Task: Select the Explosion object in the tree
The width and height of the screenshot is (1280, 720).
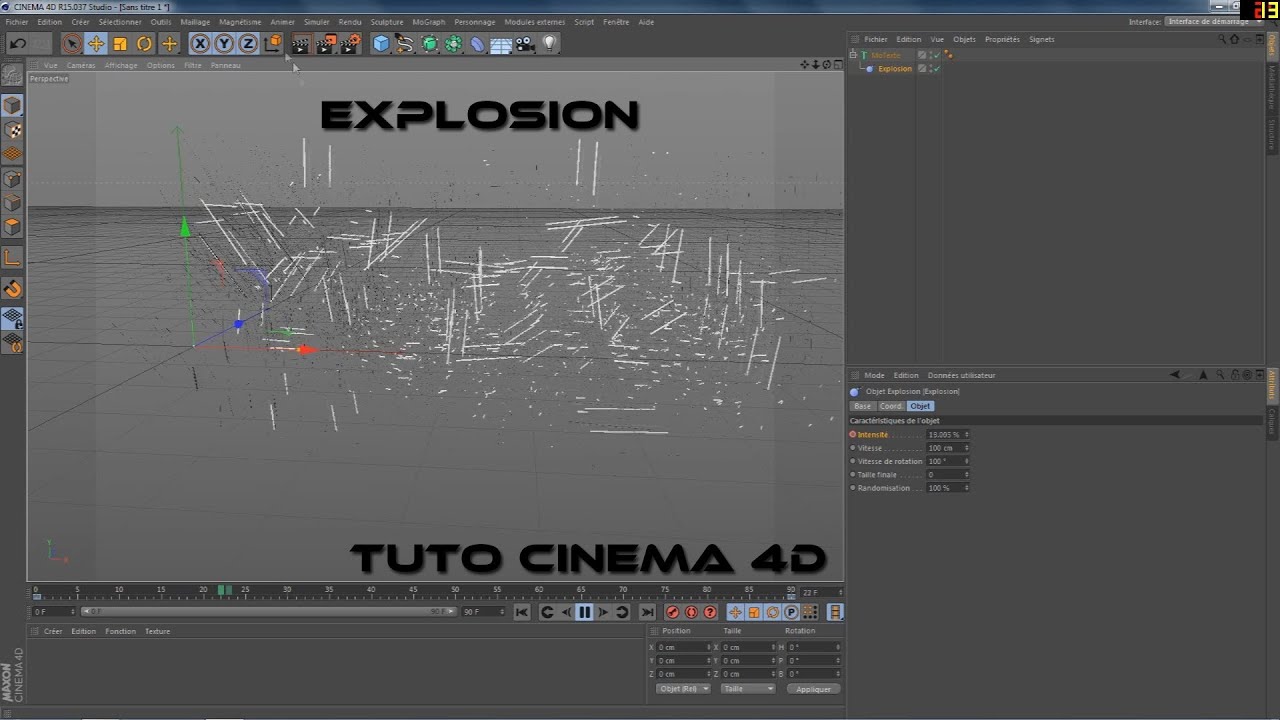Action: coord(895,69)
